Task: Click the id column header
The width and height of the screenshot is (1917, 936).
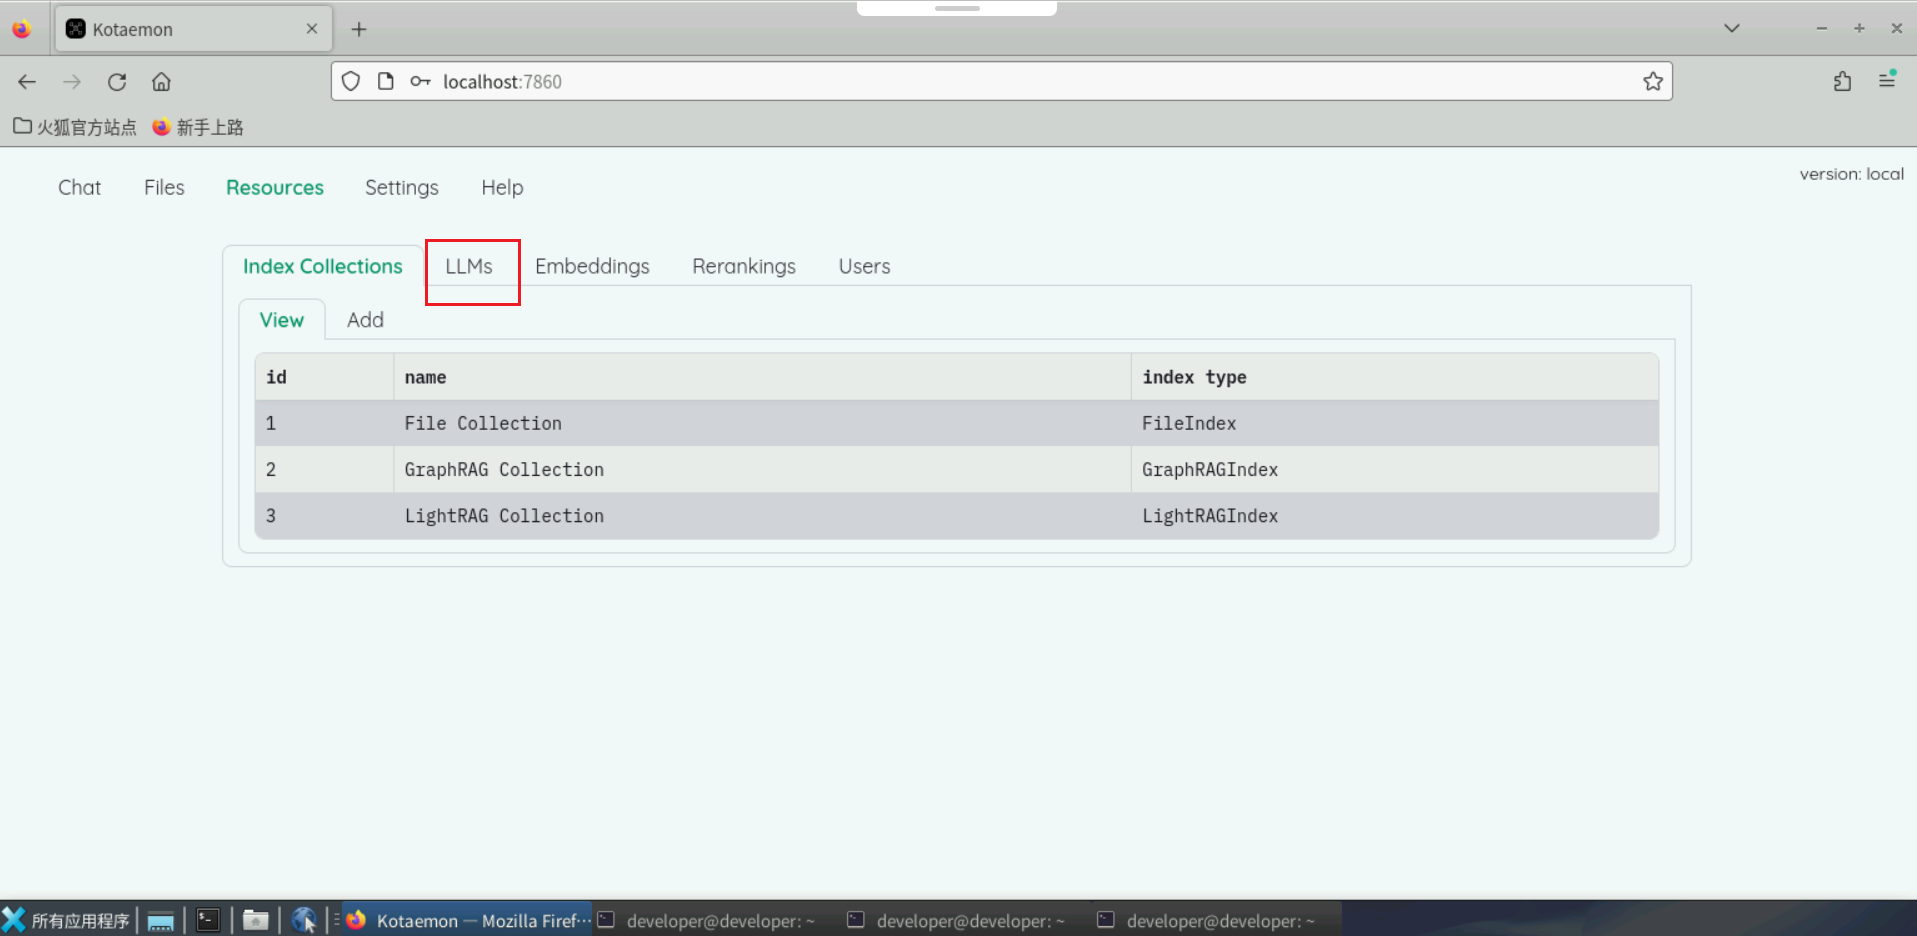Action: click(x=324, y=377)
